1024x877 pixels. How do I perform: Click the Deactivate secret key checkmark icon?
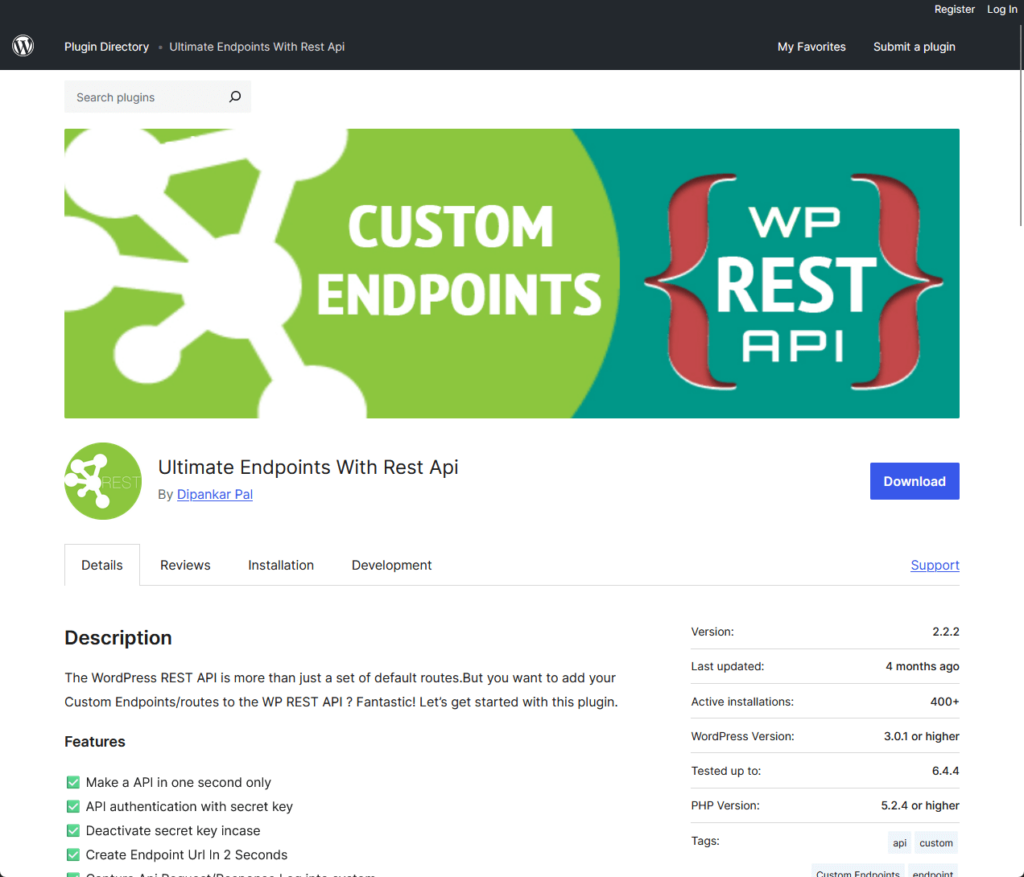click(73, 831)
